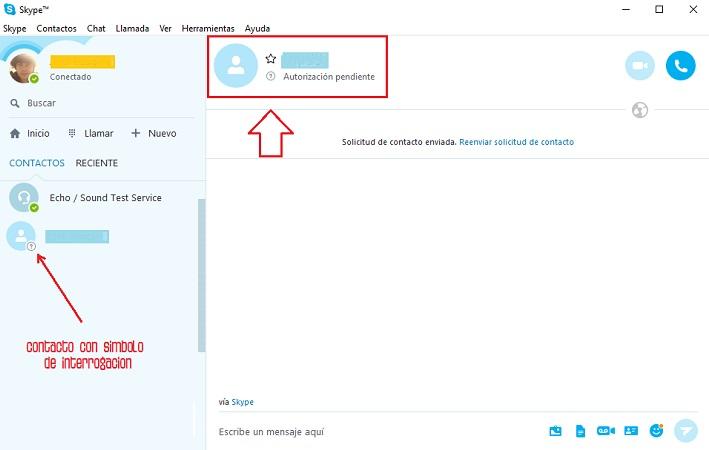Click the send image icon

pyautogui.click(x=556, y=431)
